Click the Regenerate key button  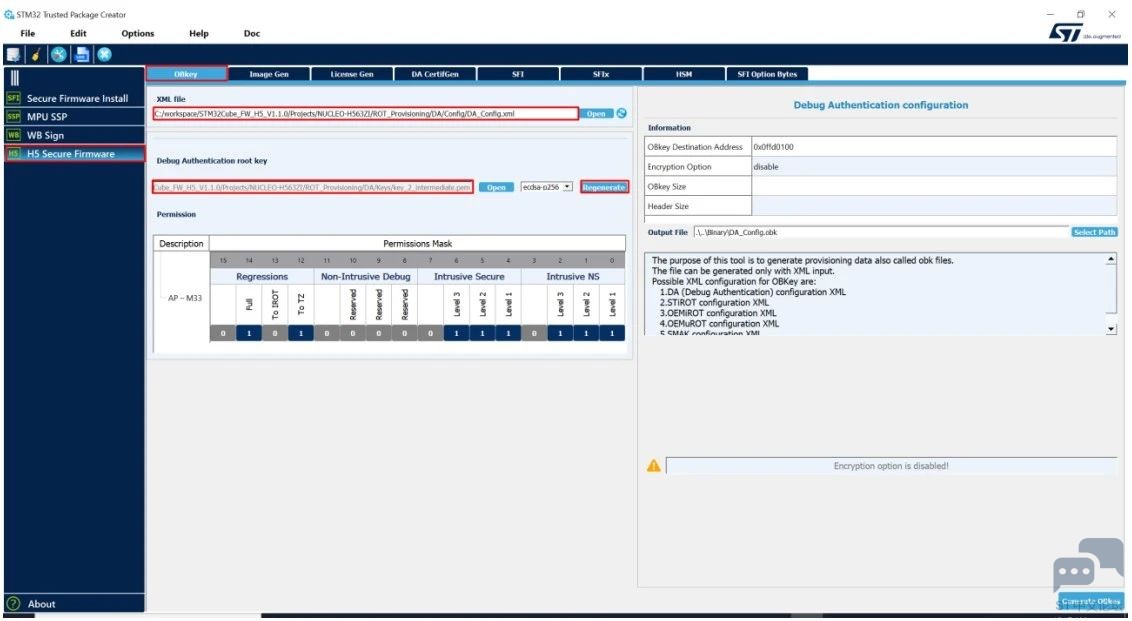(604, 187)
